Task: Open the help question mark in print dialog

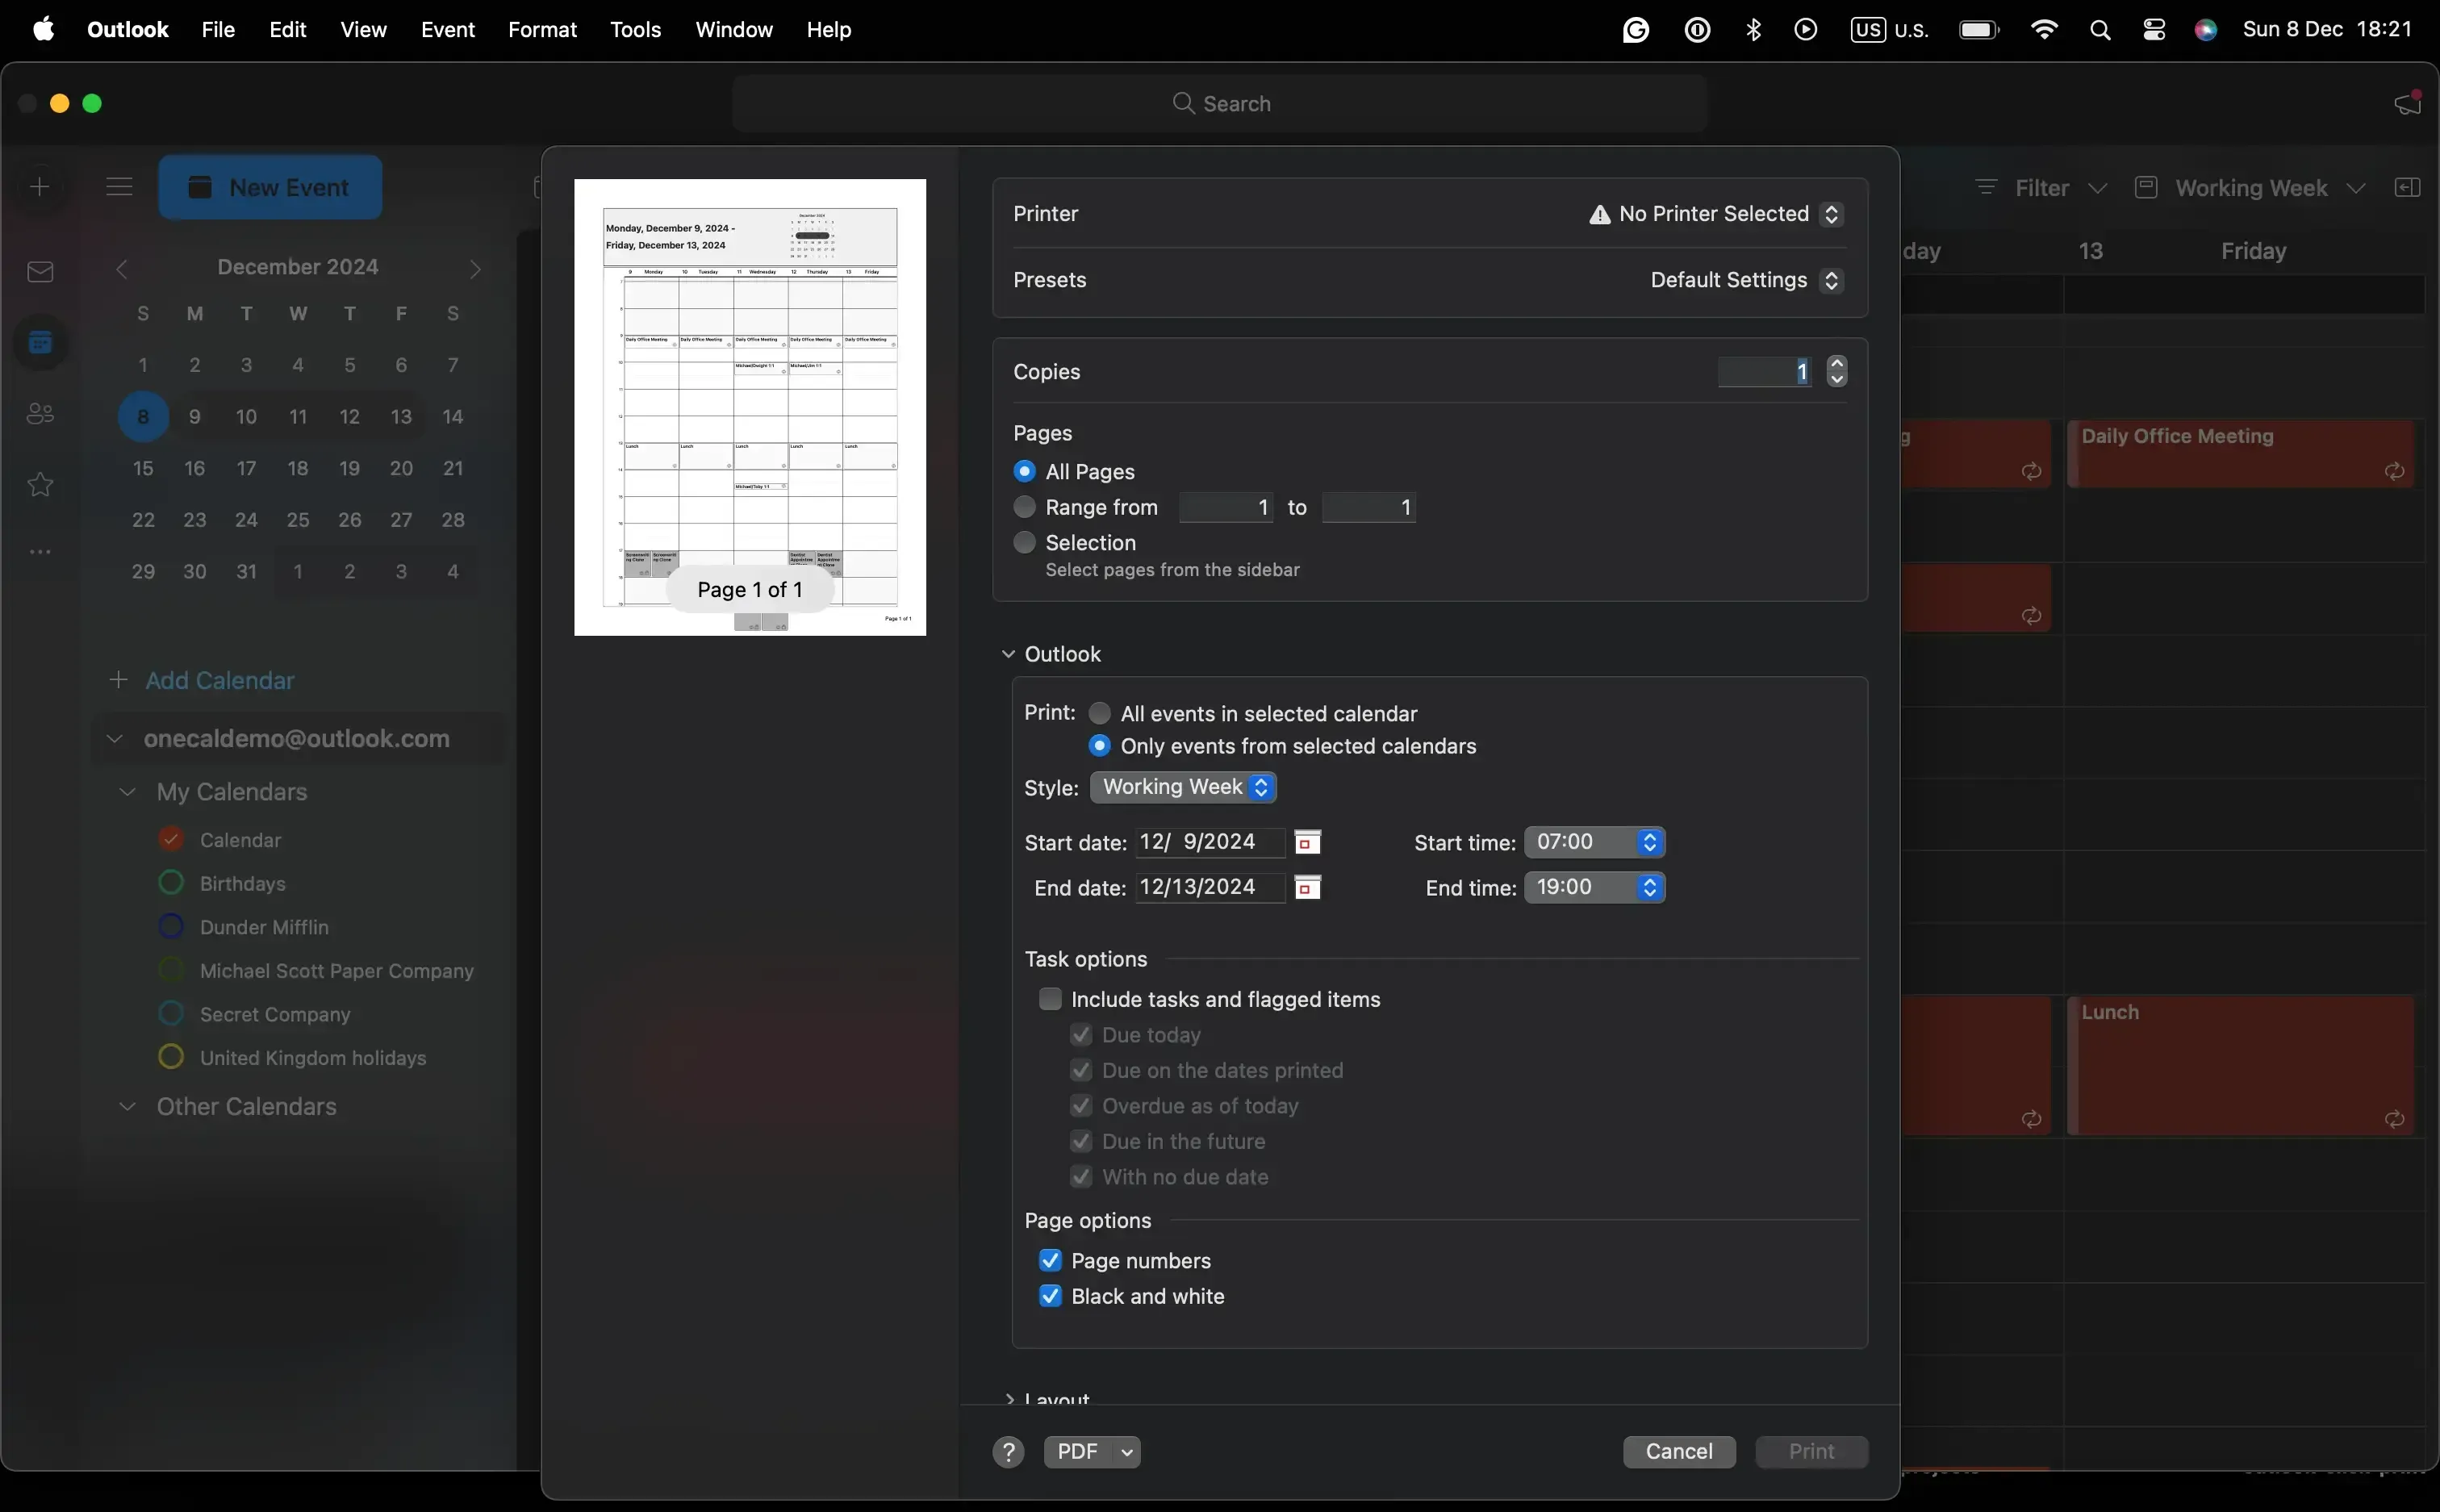Action: pyautogui.click(x=1007, y=1451)
